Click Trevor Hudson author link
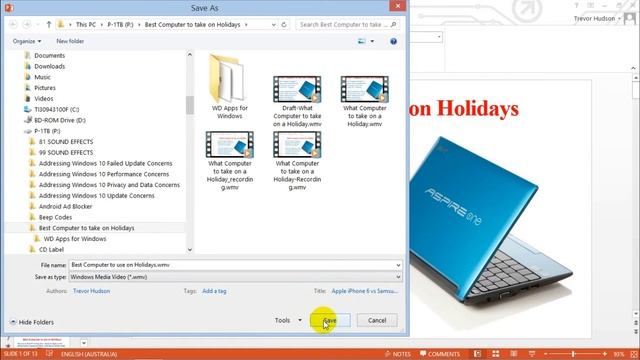Image resolution: width=640 pixels, height=360 pixels. point(91,291)
